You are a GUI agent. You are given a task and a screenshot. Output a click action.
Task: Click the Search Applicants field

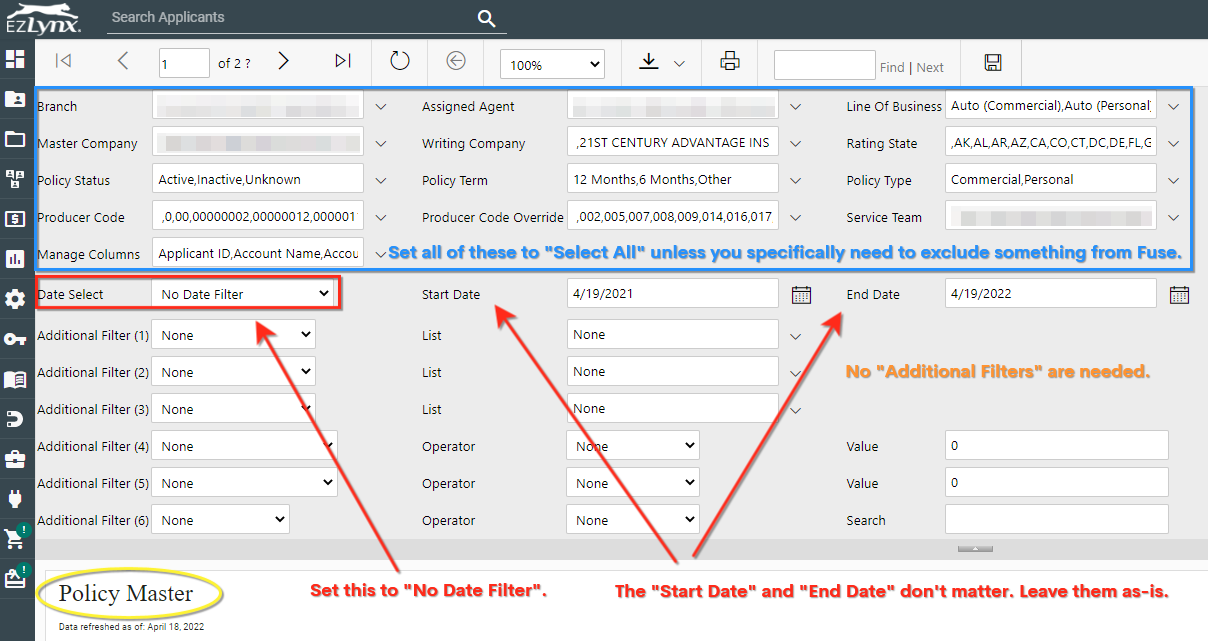pos(290,18)
